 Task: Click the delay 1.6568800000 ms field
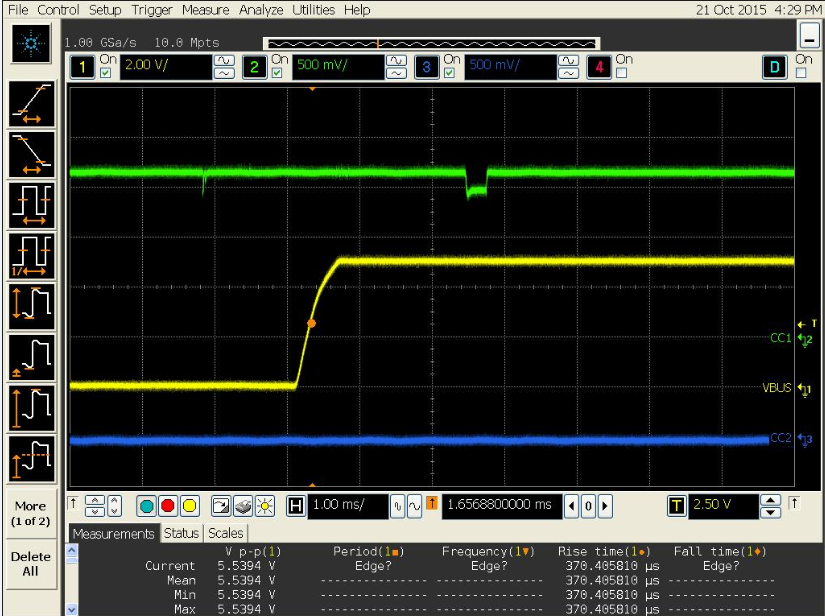[501, 506]
